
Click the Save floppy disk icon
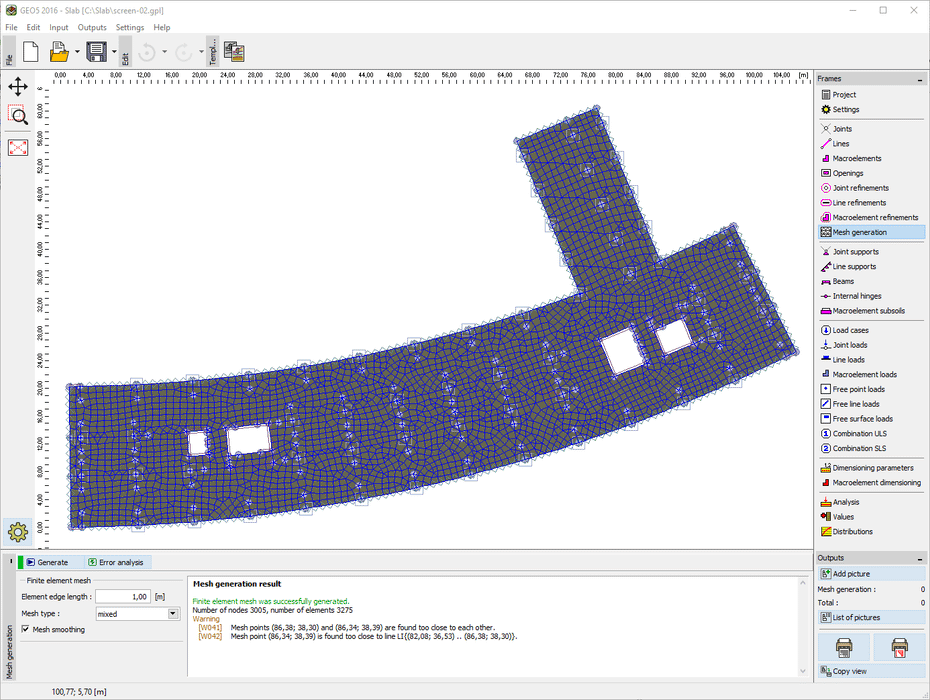coord(96,51)
